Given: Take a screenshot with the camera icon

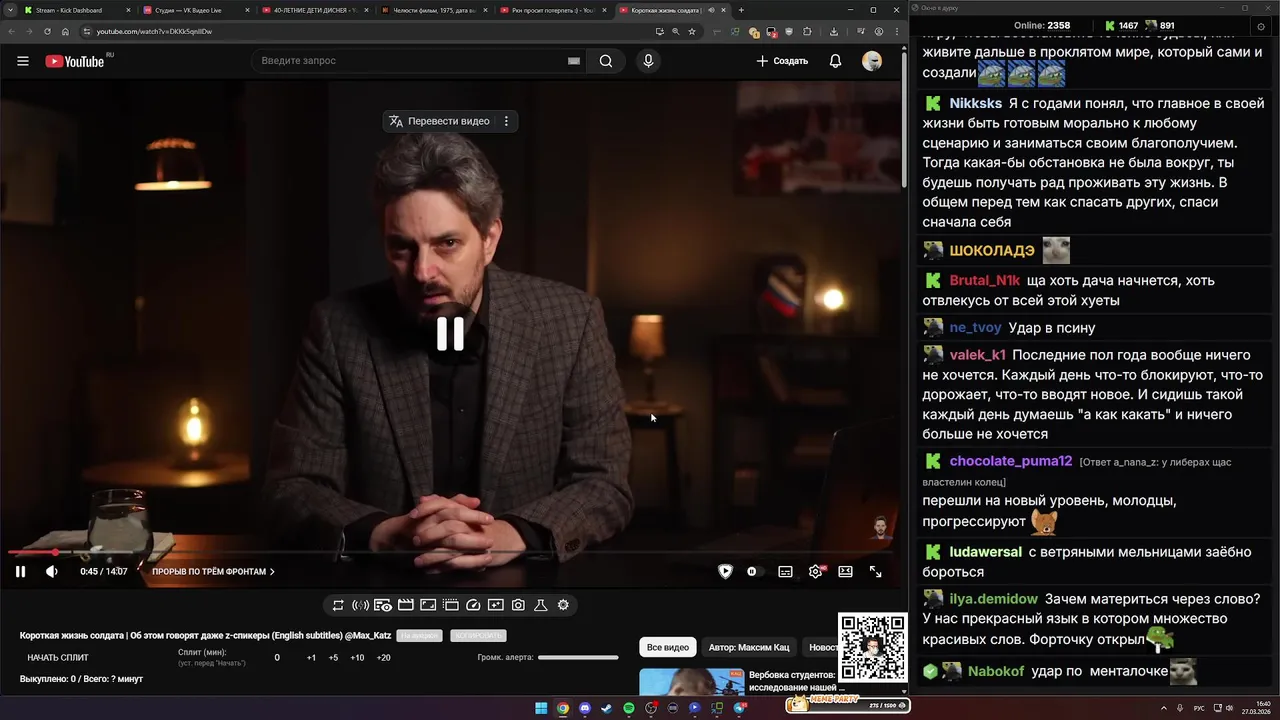Looking at the screenshot, I should (518, 605).
